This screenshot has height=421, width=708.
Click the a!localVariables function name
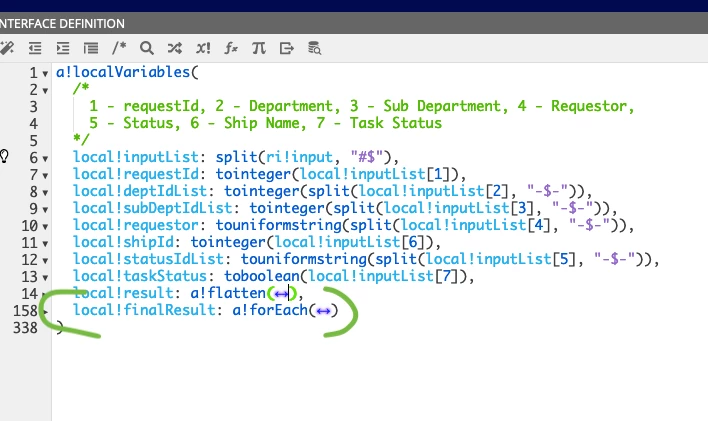click(x=123, y=72)
